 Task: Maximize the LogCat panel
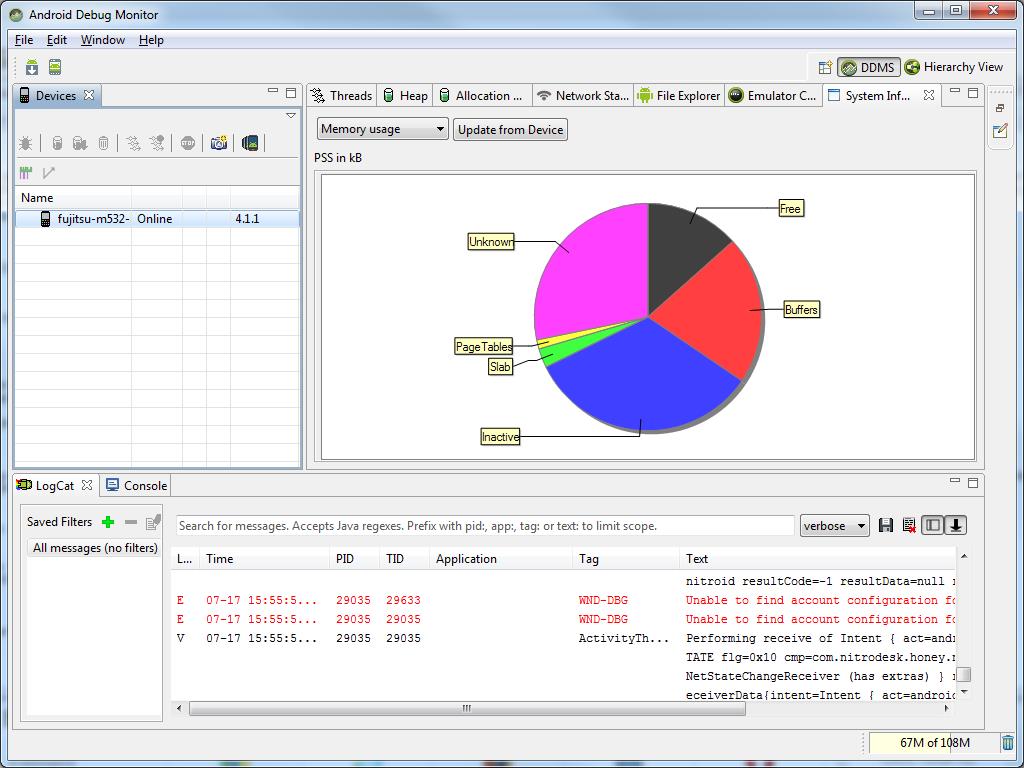pyautogui.click(x=973, y=483)
